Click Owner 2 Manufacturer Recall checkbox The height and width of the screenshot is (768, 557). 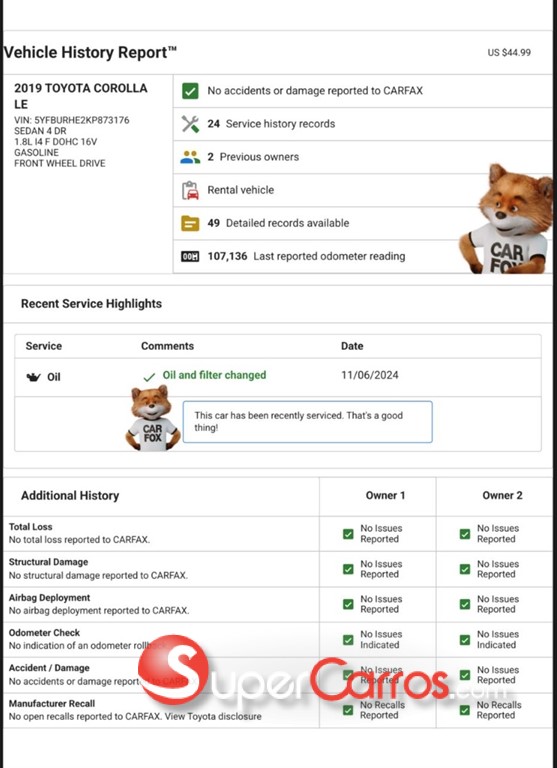point(464,710)
